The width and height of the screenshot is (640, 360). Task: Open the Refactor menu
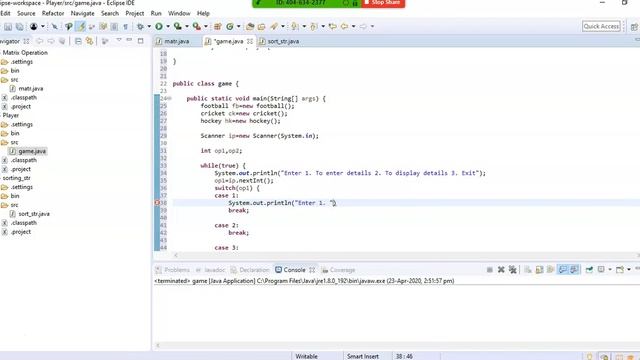(53, 13)
